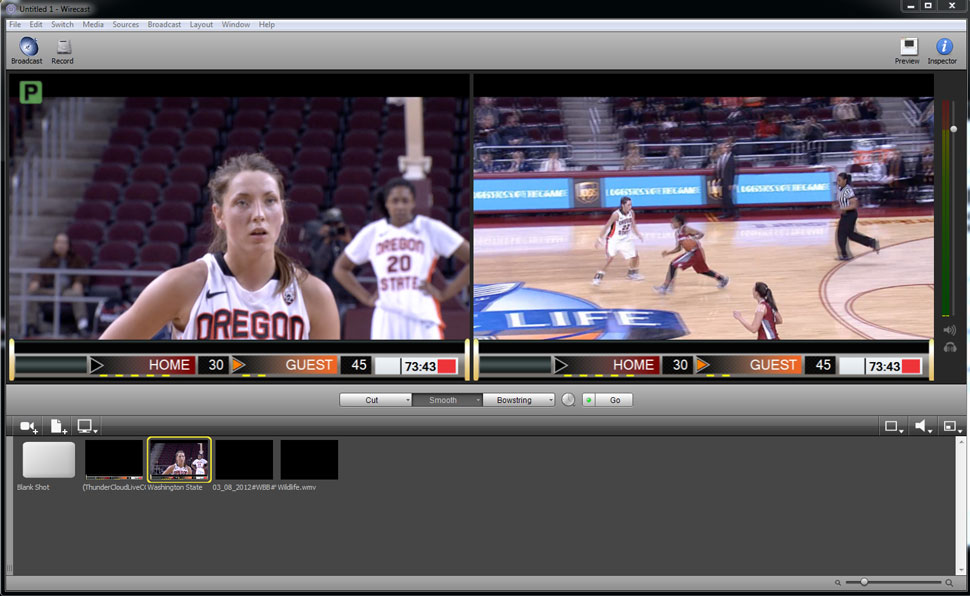
Task: Click the Record toolbar icon
Action: (x=62, y=48)
